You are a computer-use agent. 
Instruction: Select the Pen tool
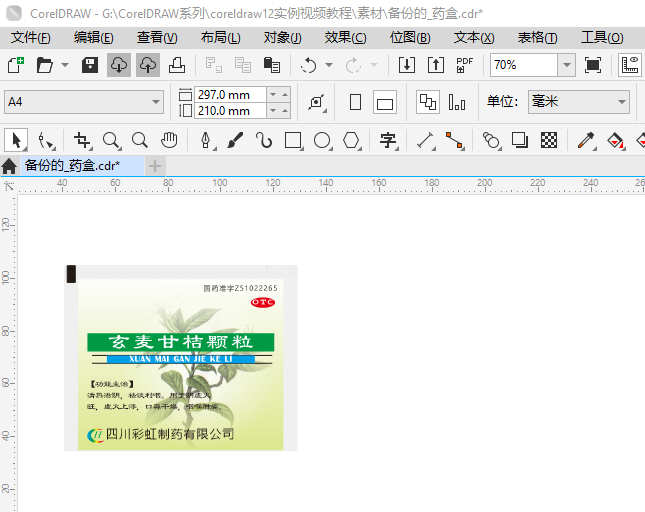206,141
